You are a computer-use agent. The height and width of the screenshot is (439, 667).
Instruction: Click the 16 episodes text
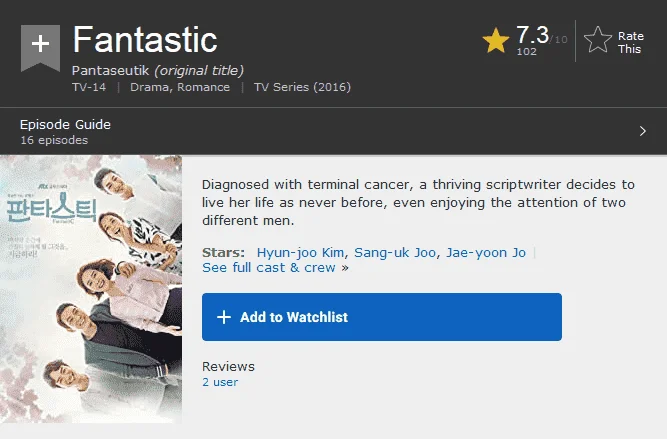(x=54, y=140)
